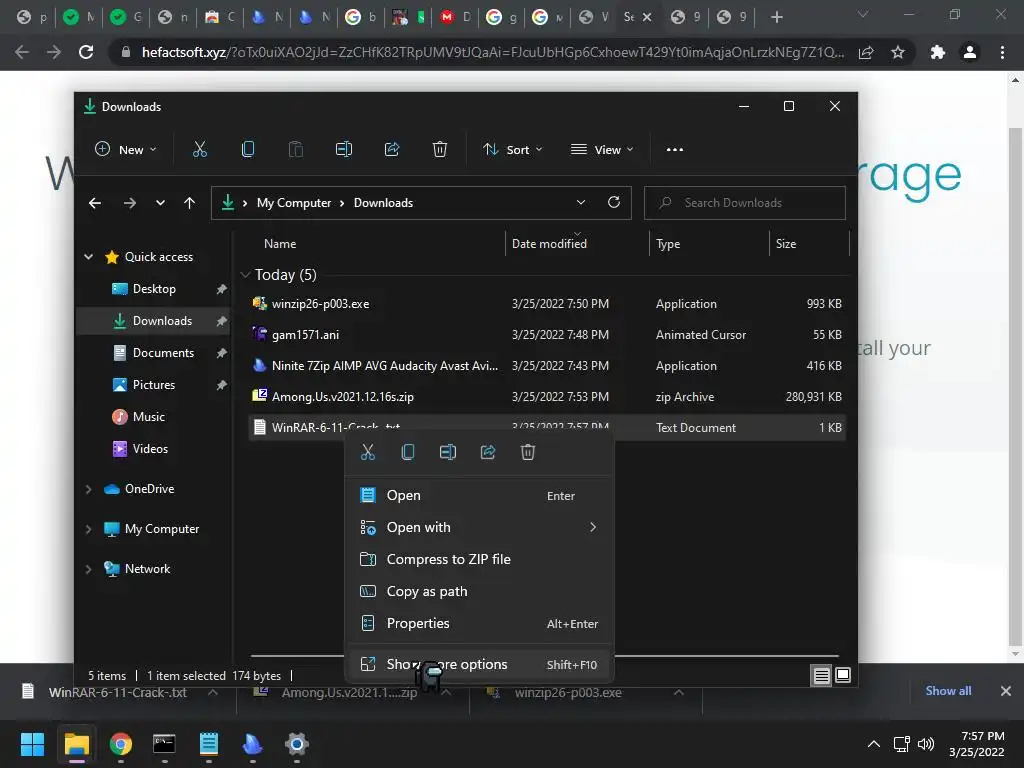Choose Open in the context menu
Viewport: 1024px width, 768px height.
point(479,496)
